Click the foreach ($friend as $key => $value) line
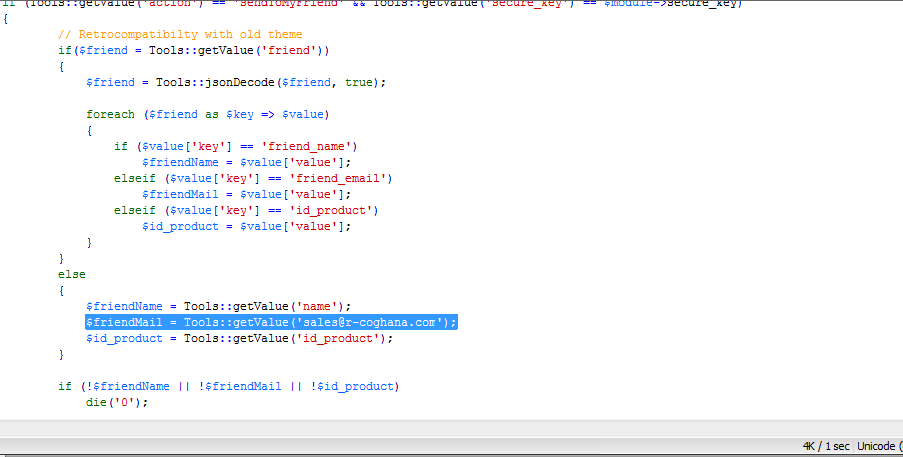 [x=207, y=115]
